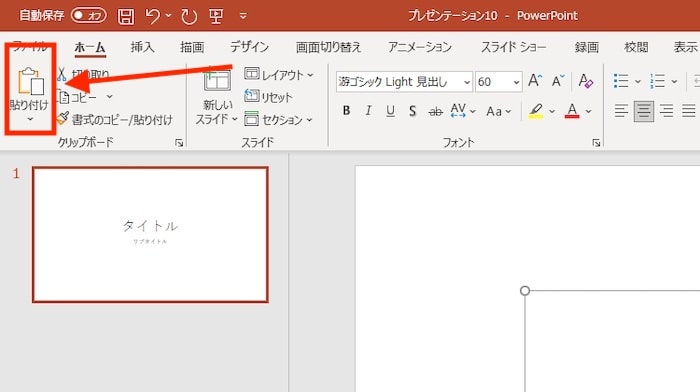Switch to the 録画 (Record) tab
This screenshot has height=392, width=700.
(x=587, y=47)
